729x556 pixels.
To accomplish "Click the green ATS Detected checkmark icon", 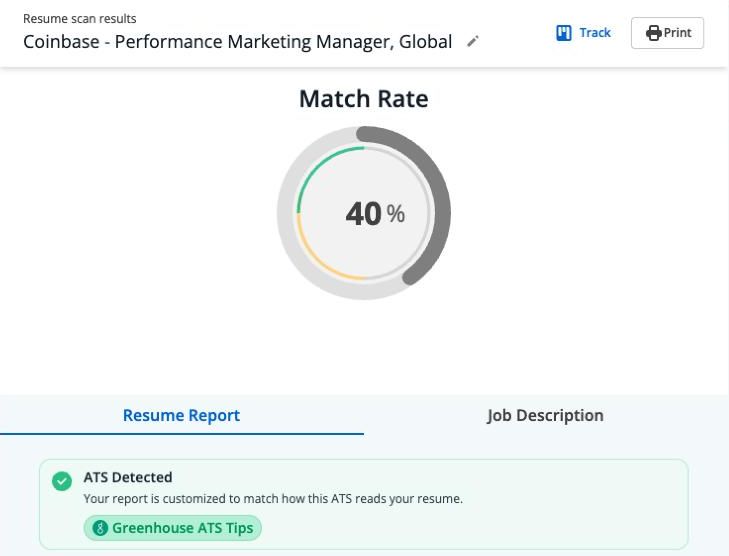I will coord(62,481).
